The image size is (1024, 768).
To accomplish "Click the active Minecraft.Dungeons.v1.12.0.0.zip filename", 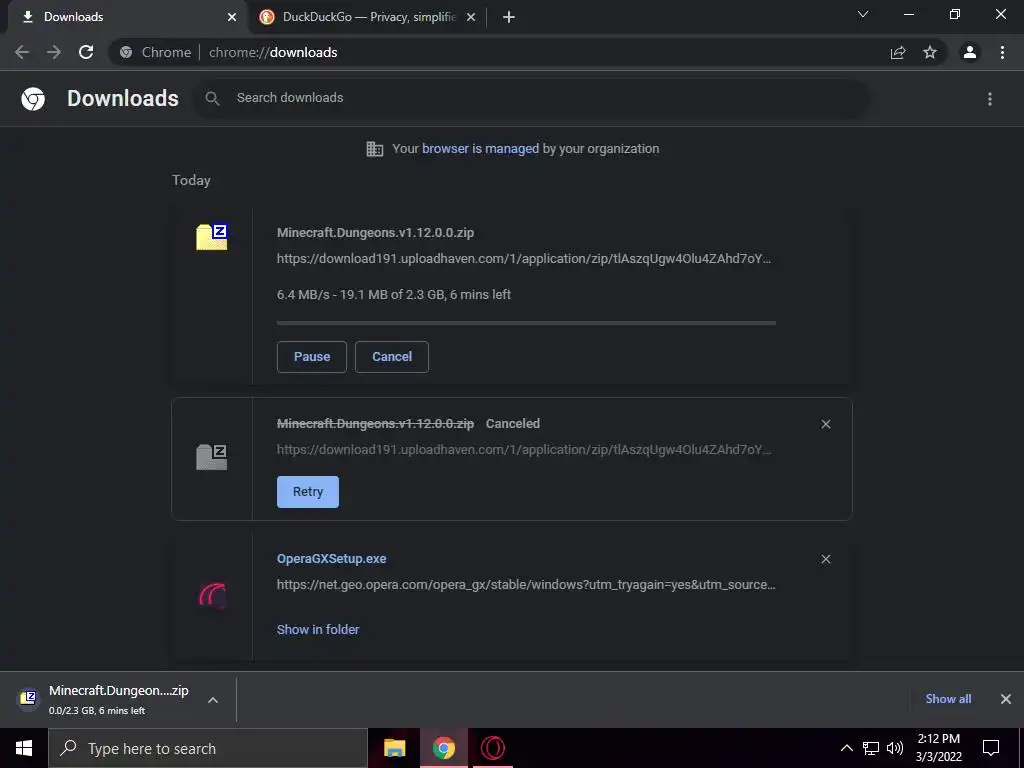I will [376, 233].
